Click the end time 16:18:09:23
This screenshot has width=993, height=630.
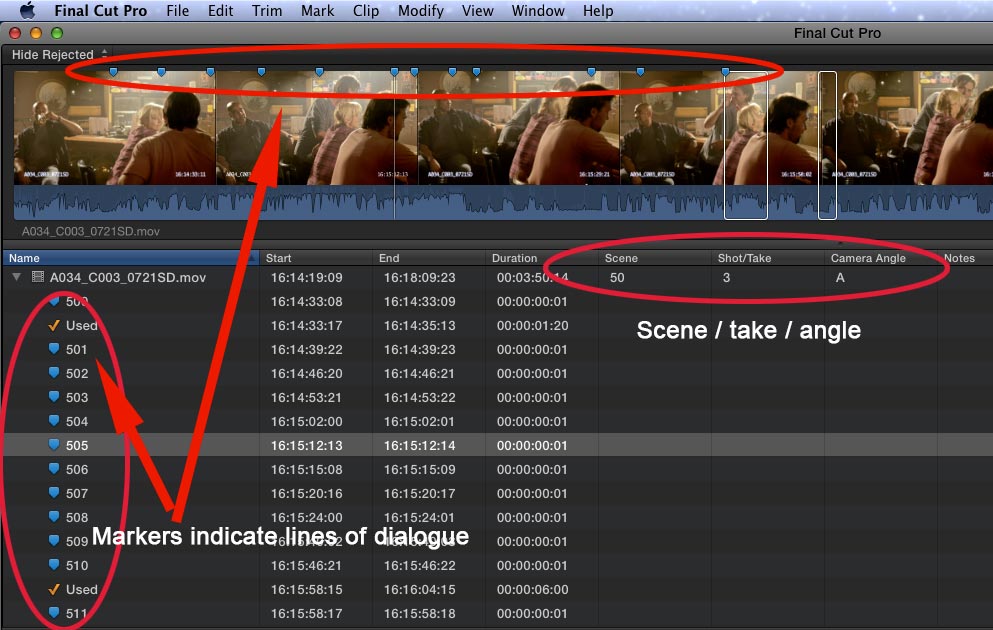pyautogui.click(x=419, y=277)
